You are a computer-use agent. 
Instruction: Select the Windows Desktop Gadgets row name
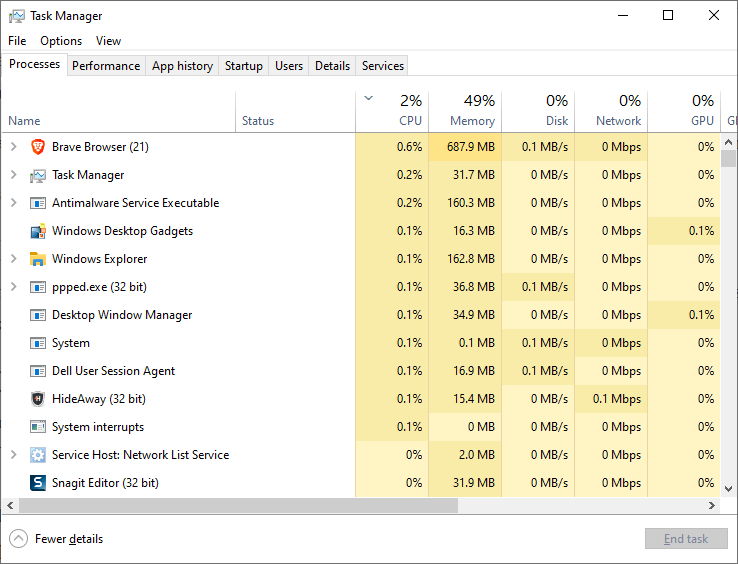pos(122,231)
